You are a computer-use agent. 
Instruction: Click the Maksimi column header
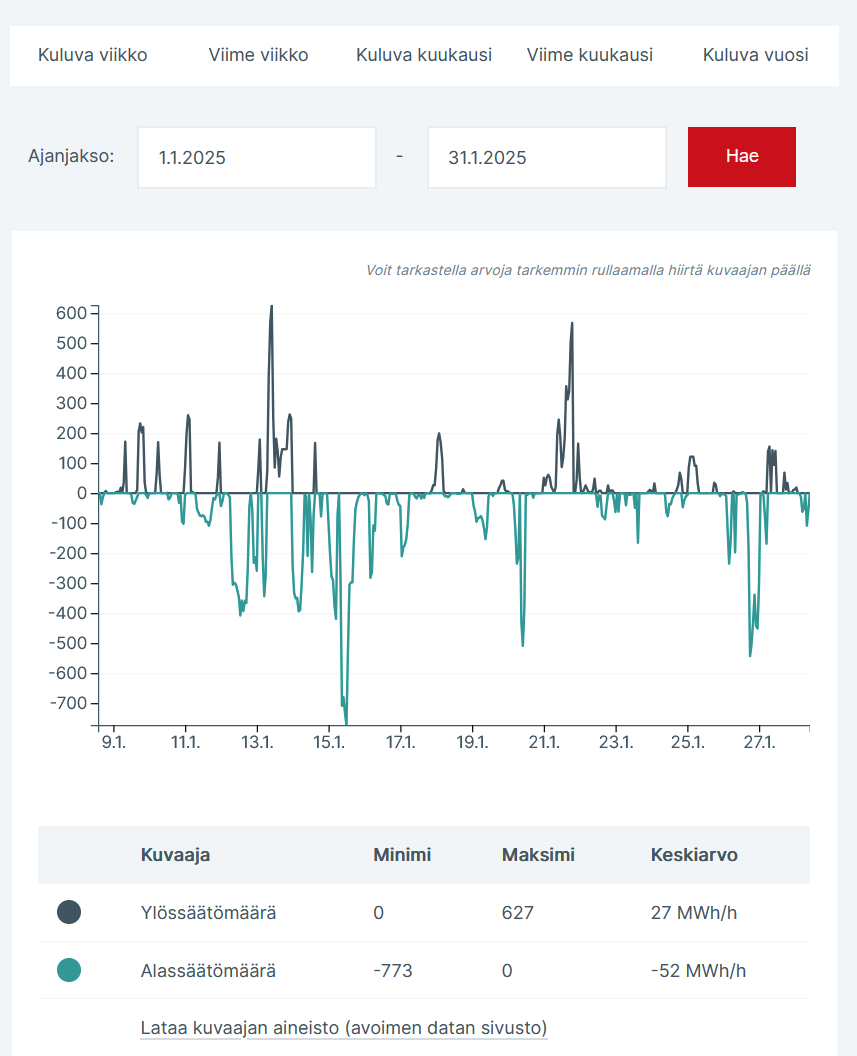tap(538, 855)
